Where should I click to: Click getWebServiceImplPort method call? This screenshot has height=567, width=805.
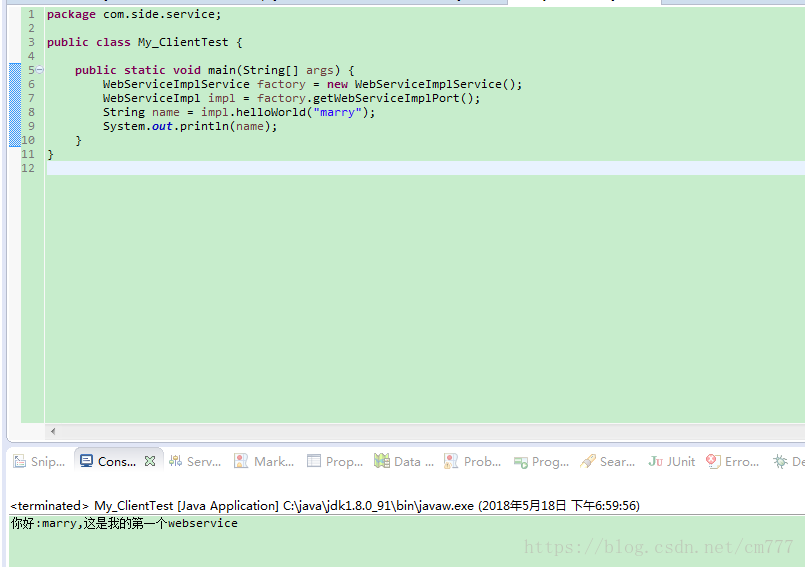pyautogui.click(x=386, y=98)
